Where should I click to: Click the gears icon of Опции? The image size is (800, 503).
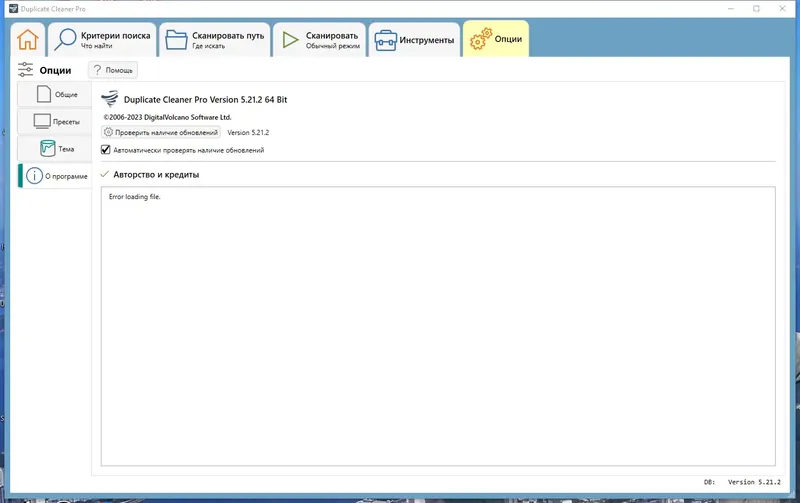click(481, 39)
